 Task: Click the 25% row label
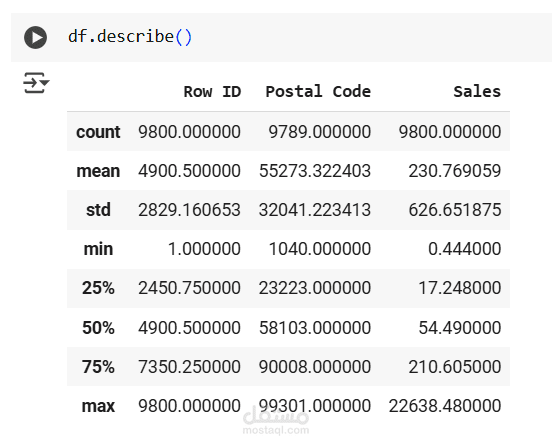pos(98,288)
